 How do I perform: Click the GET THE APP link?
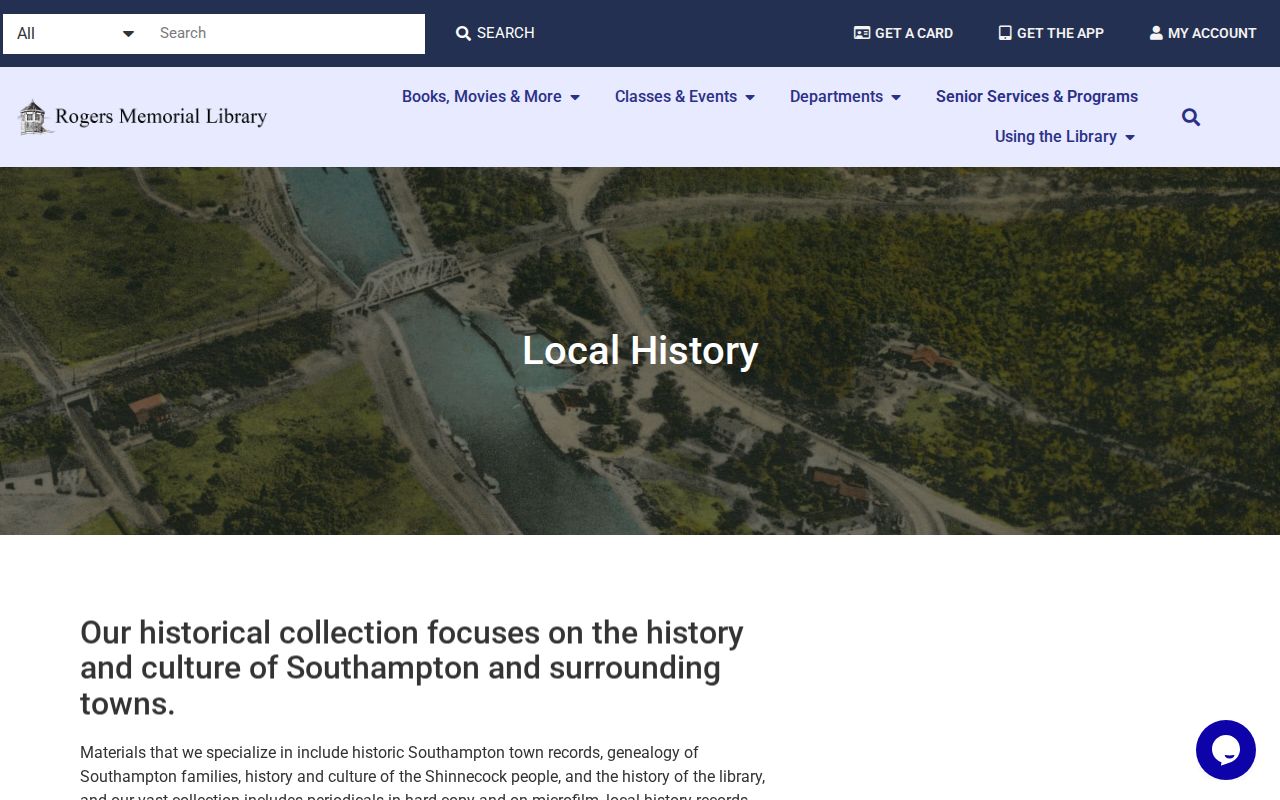pos(1051,33)
